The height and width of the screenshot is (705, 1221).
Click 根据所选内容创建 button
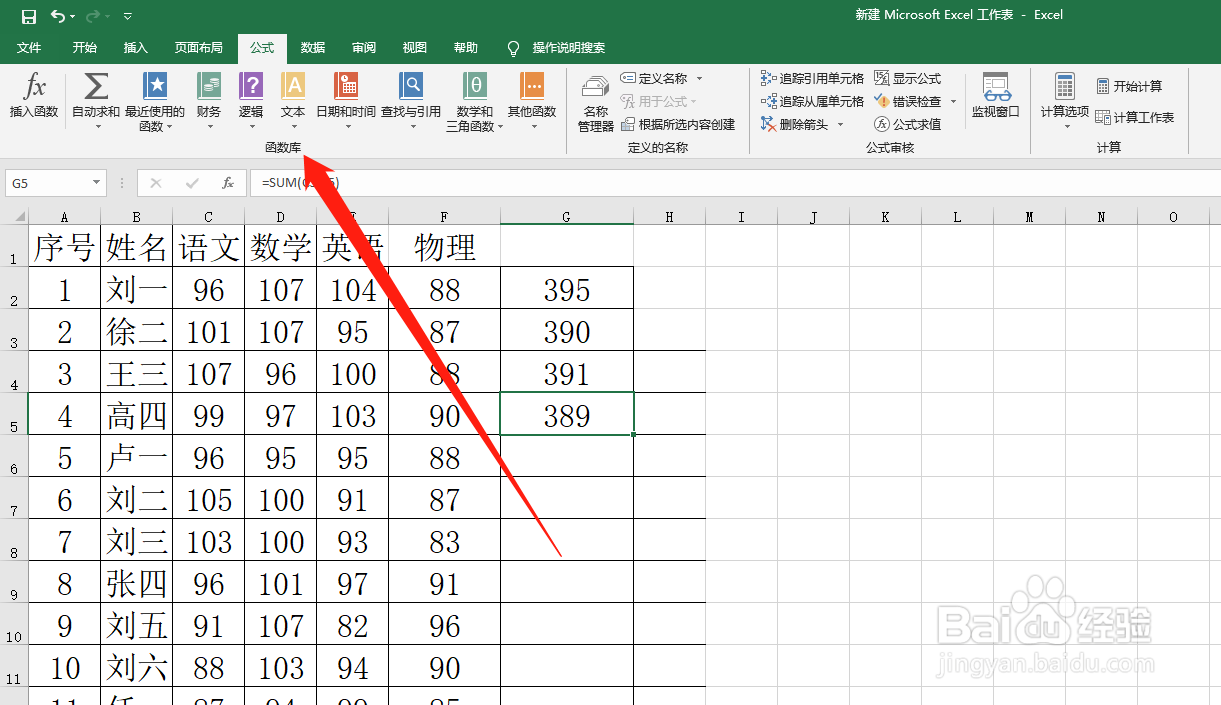[x=678, y=124]
